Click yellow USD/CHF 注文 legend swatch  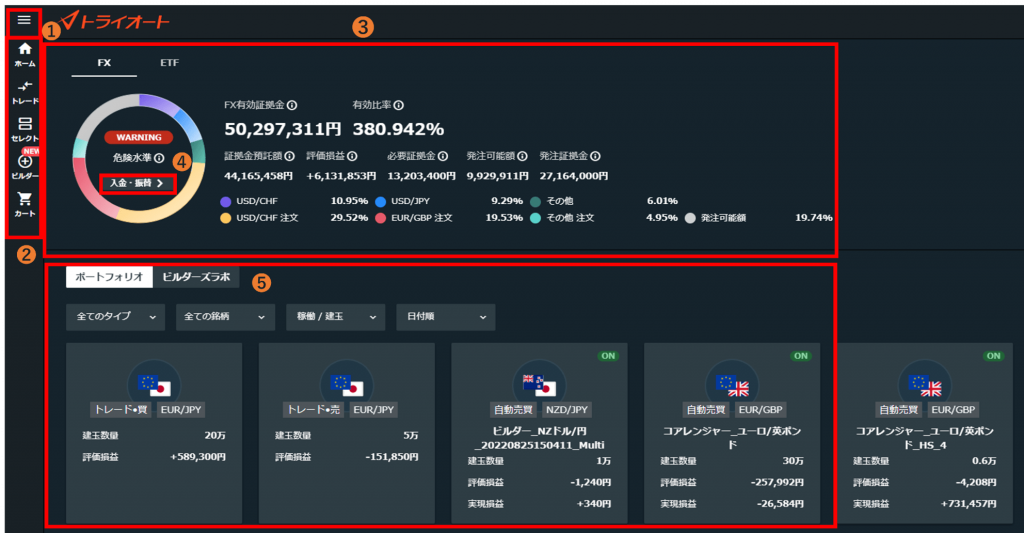pos(225,218)
